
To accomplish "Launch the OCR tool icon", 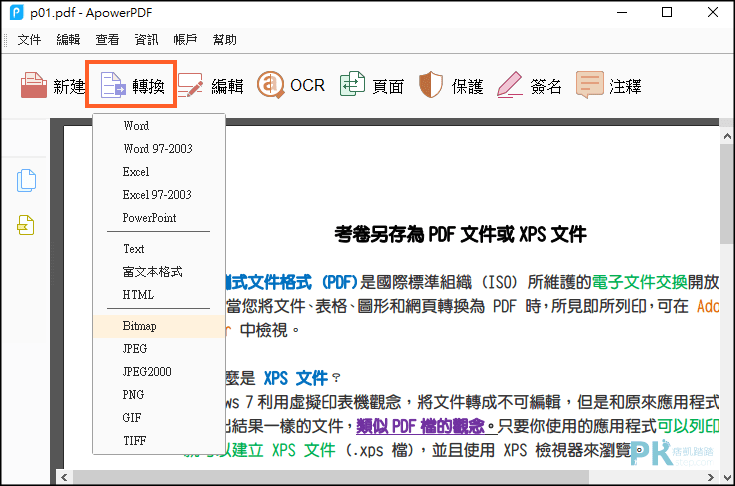I will pyautogui.click(x=270, y=85).
